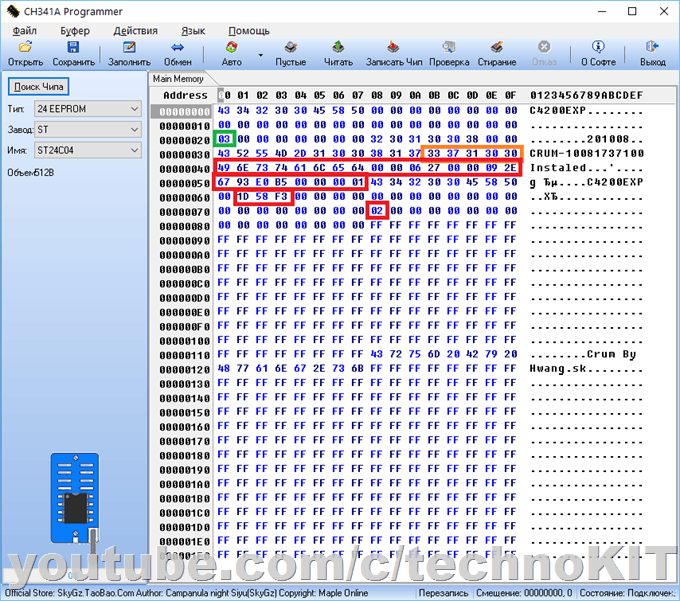This screenshot has width=680, height=601.
Task: Open the Действия menu
Action: [x=135, y=31]
